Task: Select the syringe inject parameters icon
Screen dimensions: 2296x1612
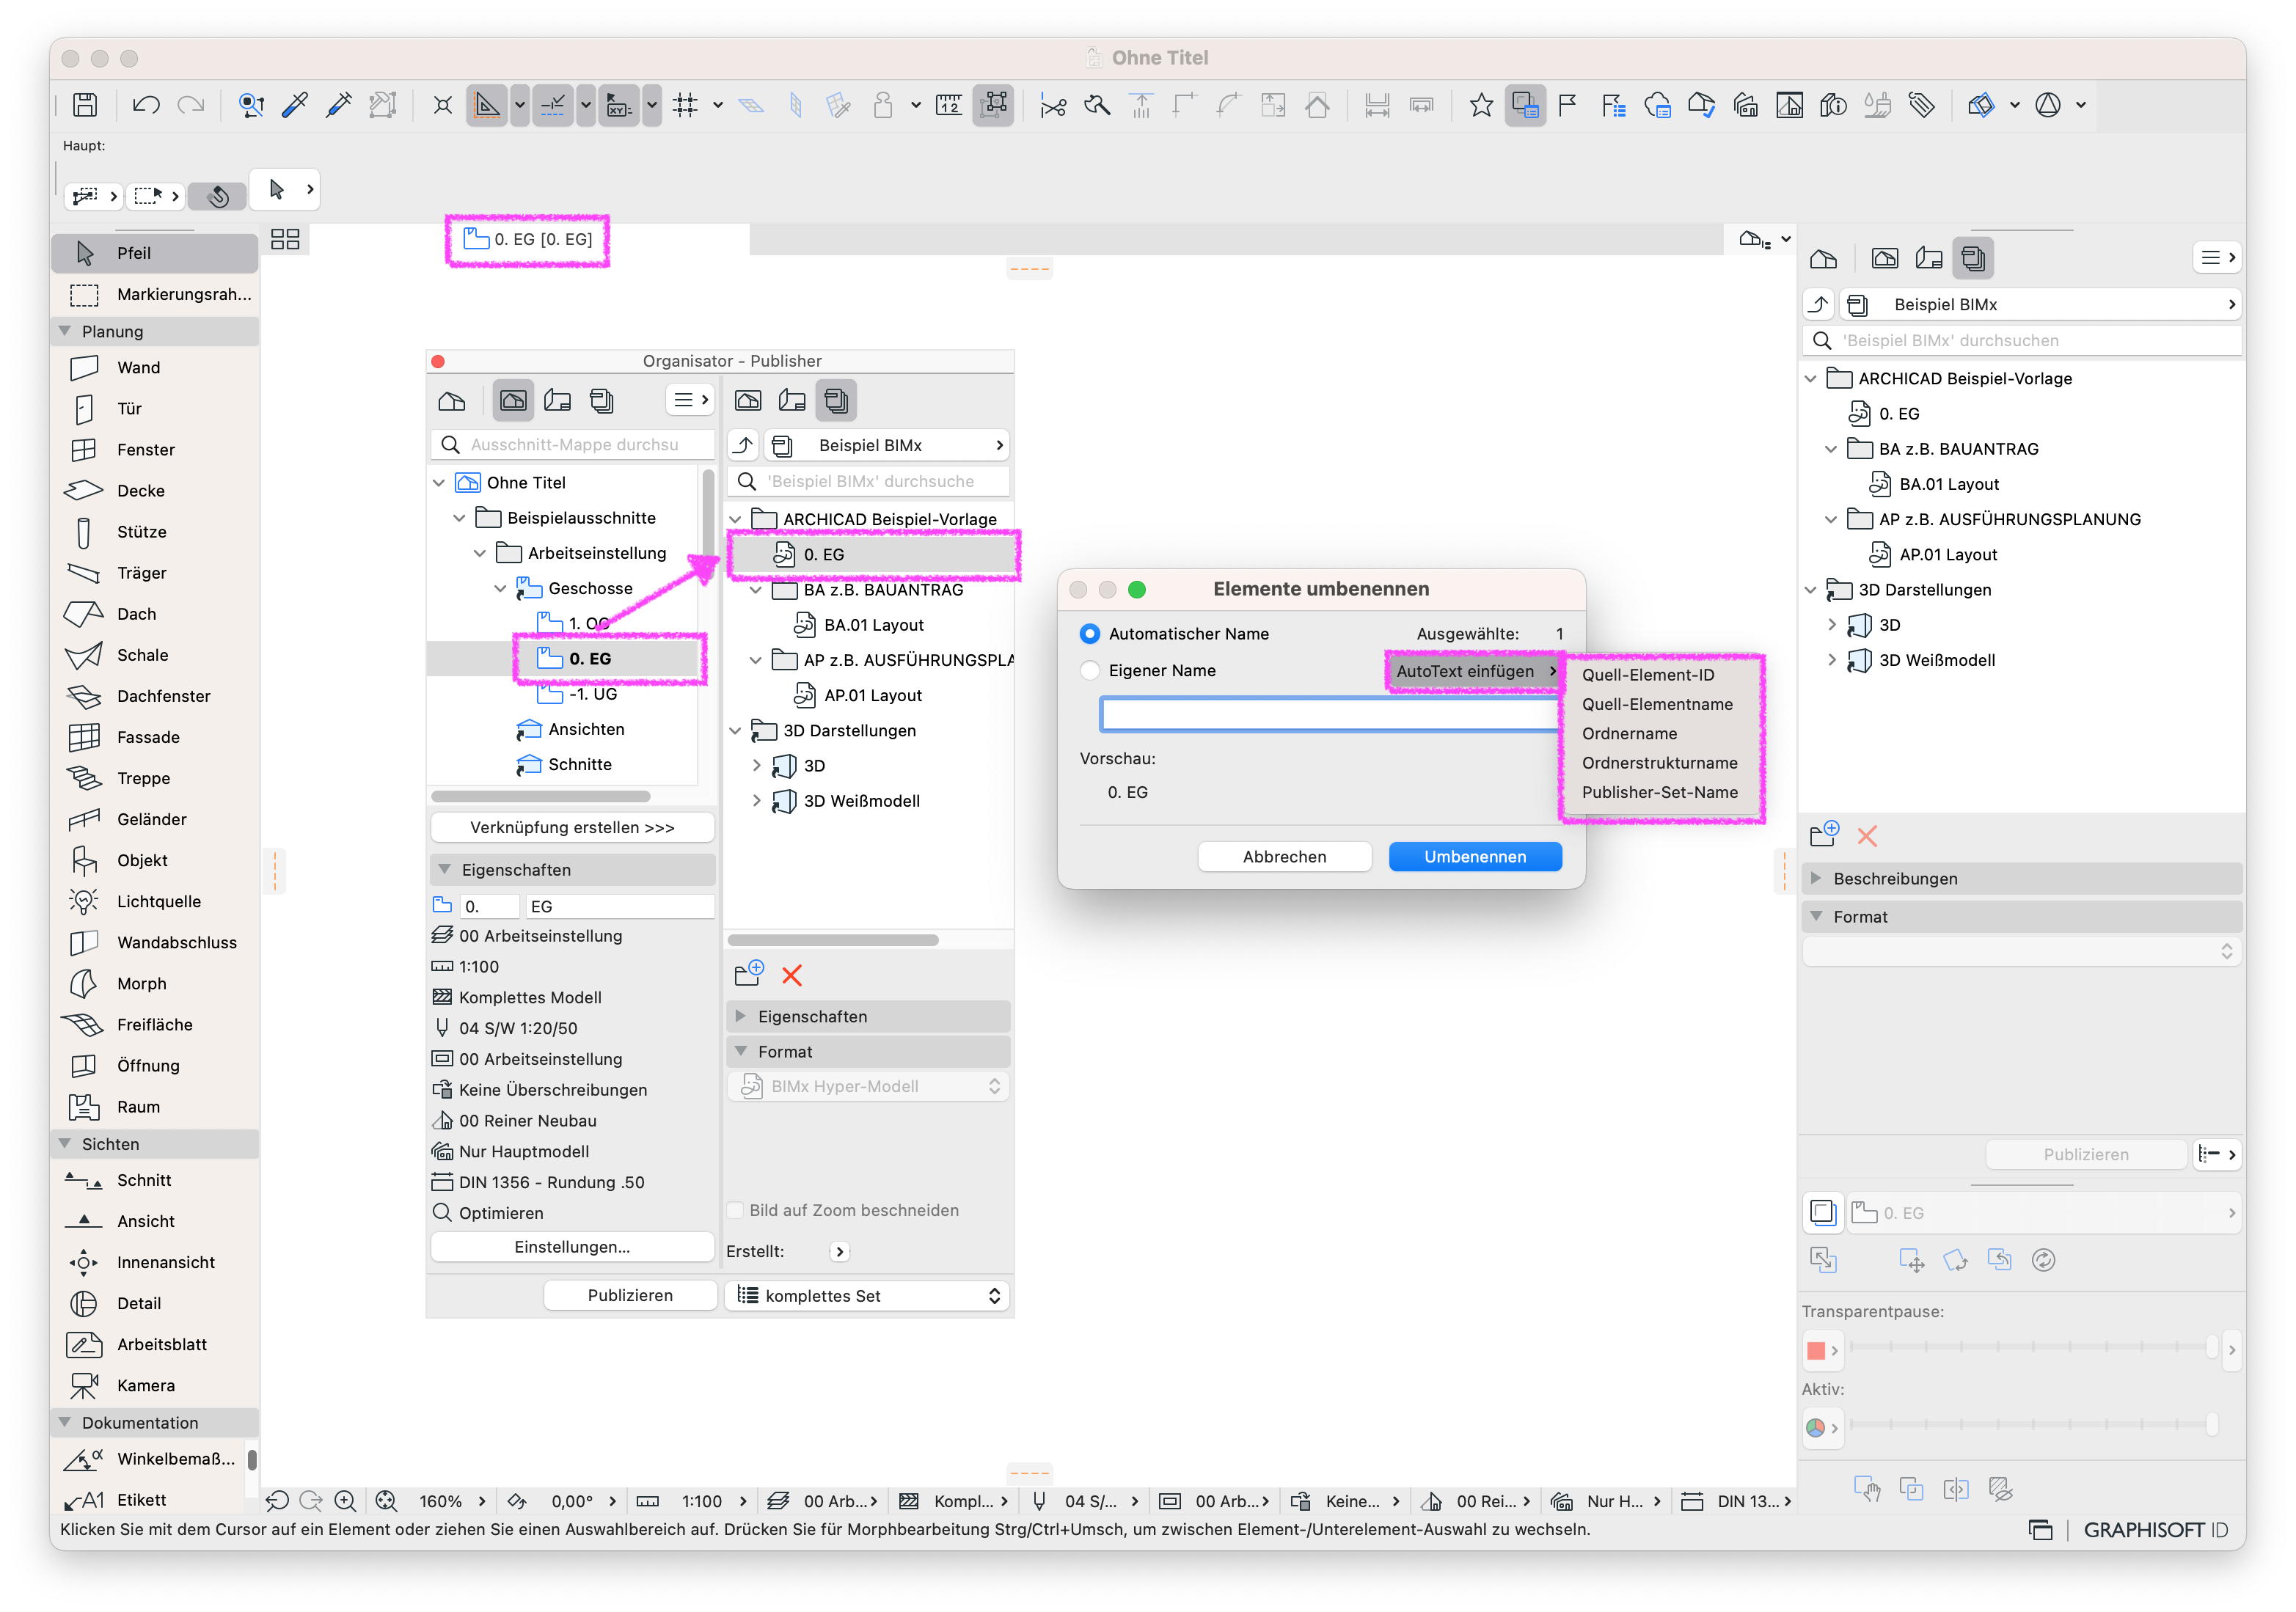Action: [x=339, y=105]
